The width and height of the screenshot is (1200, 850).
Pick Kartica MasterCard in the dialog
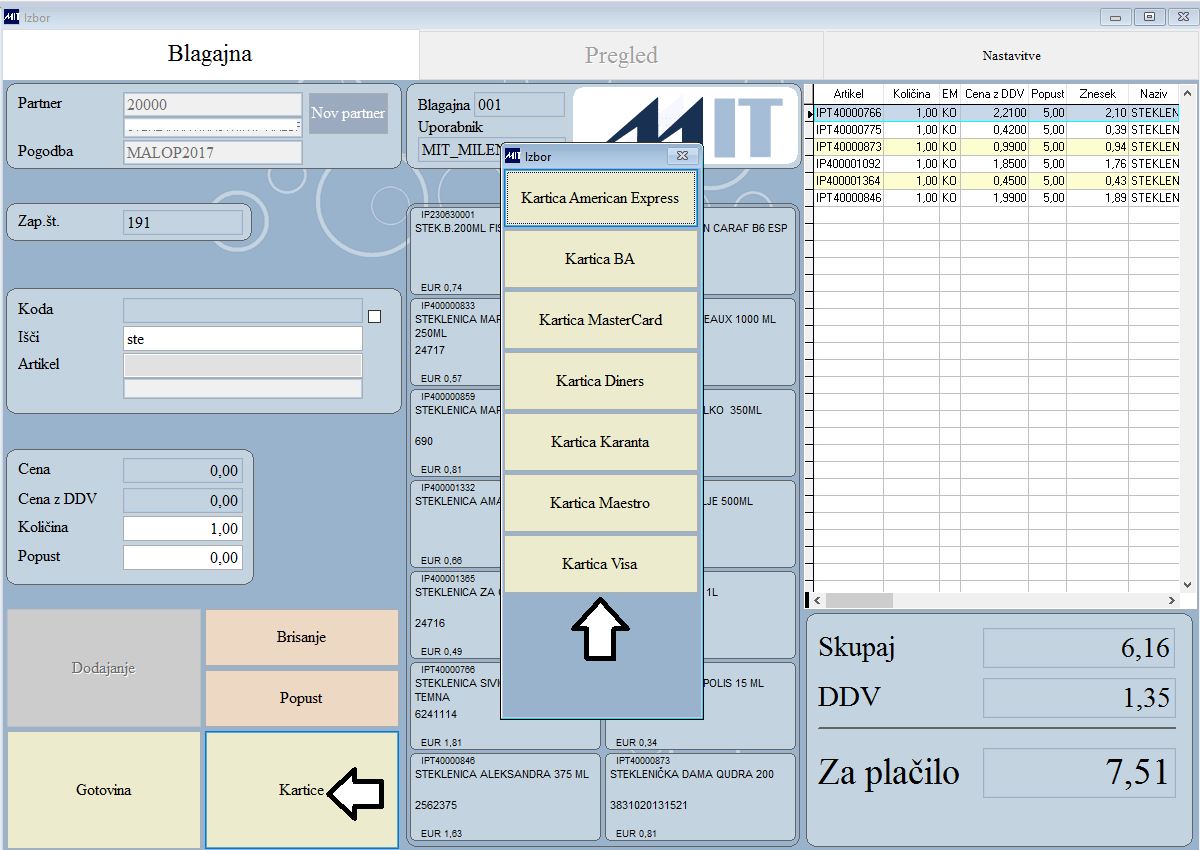point(600,320)
